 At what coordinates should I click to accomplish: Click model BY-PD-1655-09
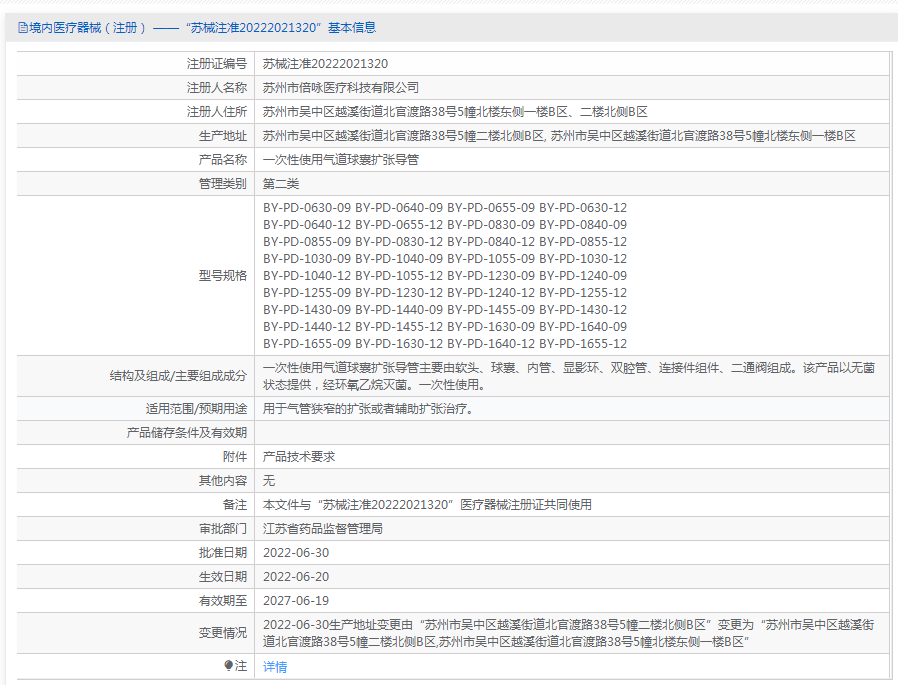307,344
